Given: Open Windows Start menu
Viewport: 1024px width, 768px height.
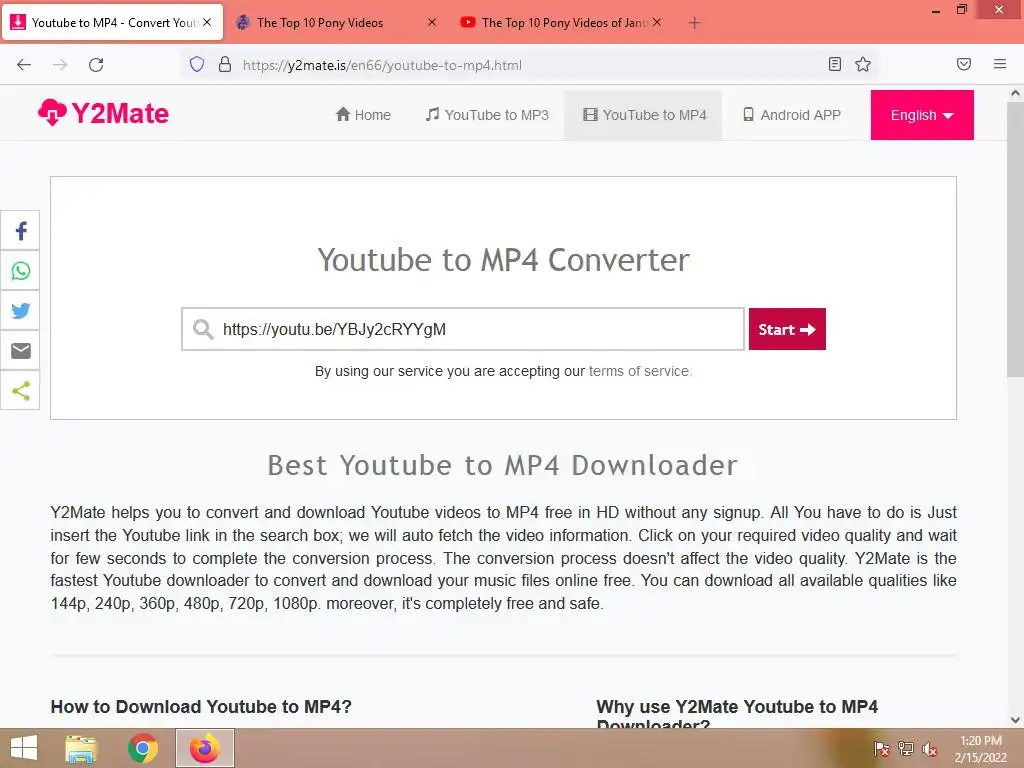Looking at the screenshot, I should pyautogui.click(x=24, y=748).
